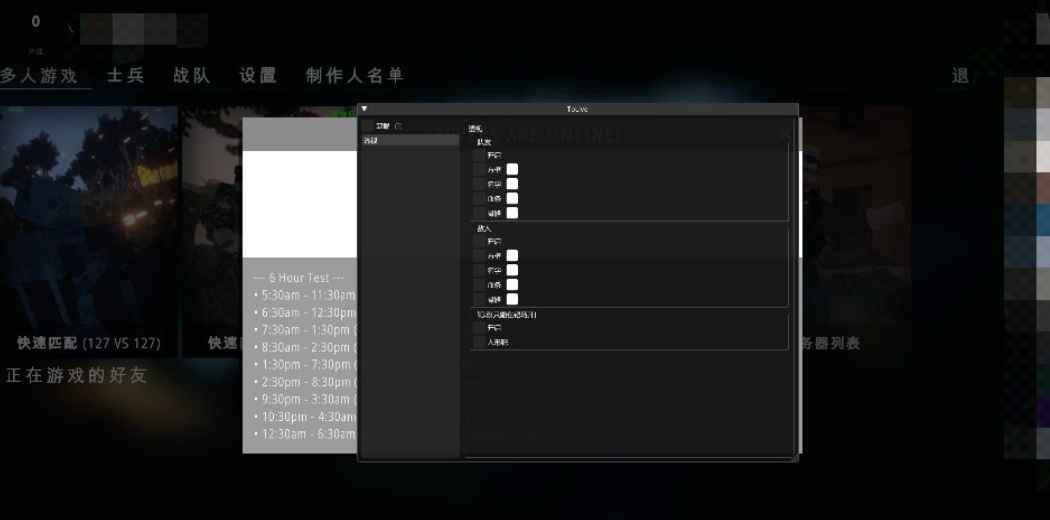Open the 士兵 tab in game menu

click(126, 76)
